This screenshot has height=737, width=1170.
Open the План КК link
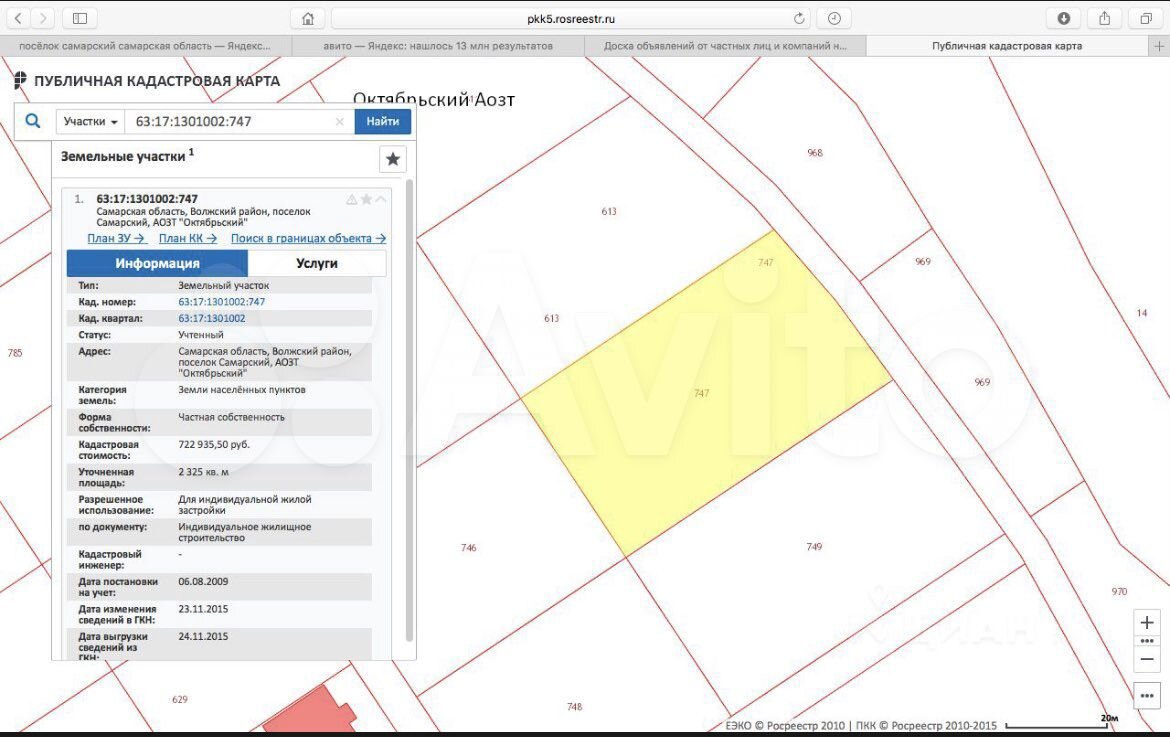click(x=188, y=239)
